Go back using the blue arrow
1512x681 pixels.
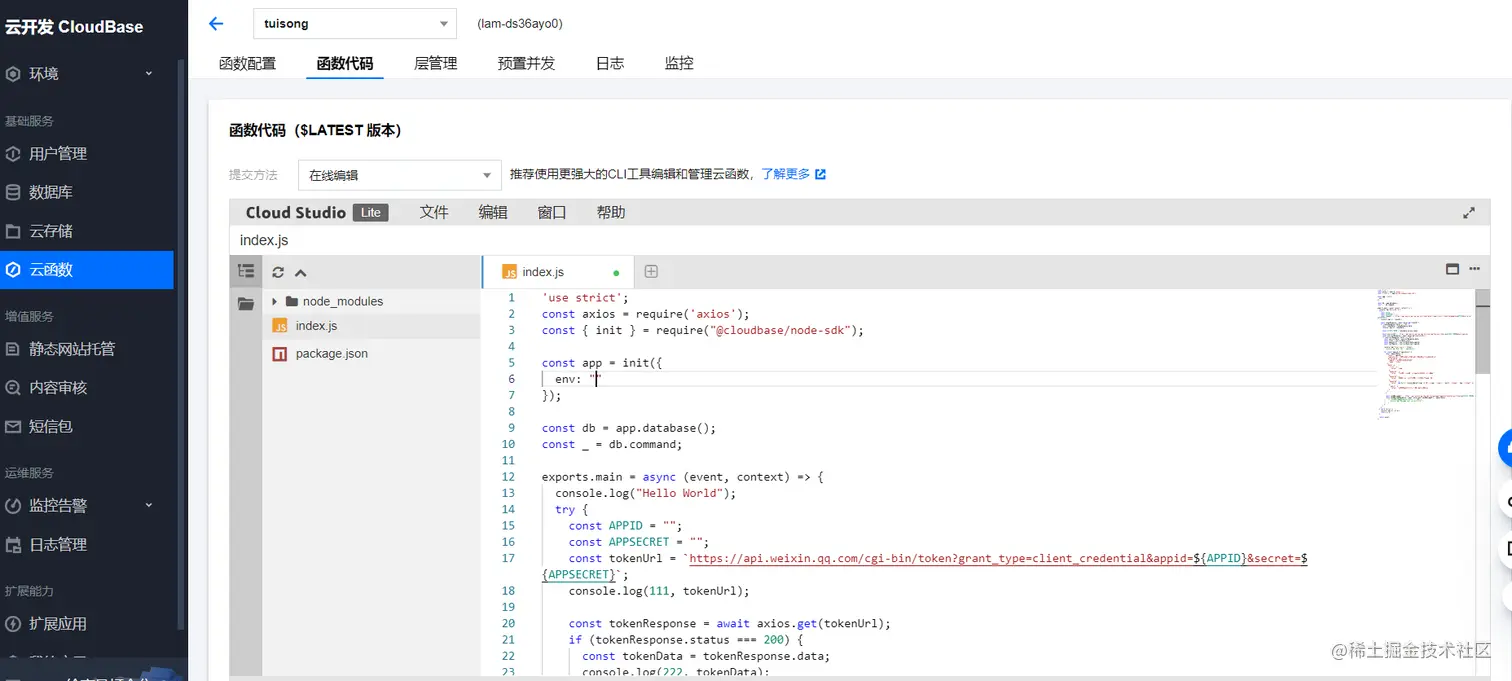tap(215, 24)
